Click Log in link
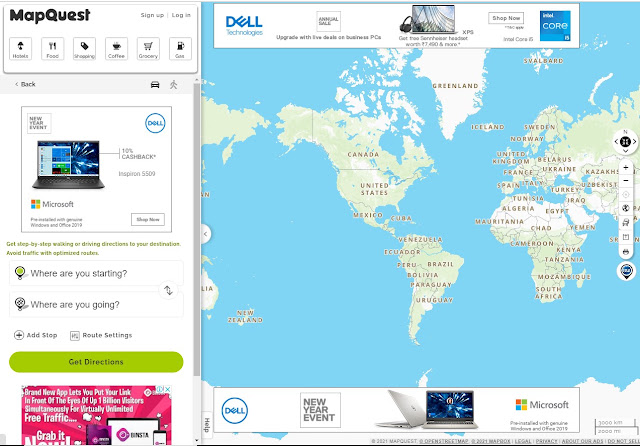 pyautogui.click(x=181, y=15)
